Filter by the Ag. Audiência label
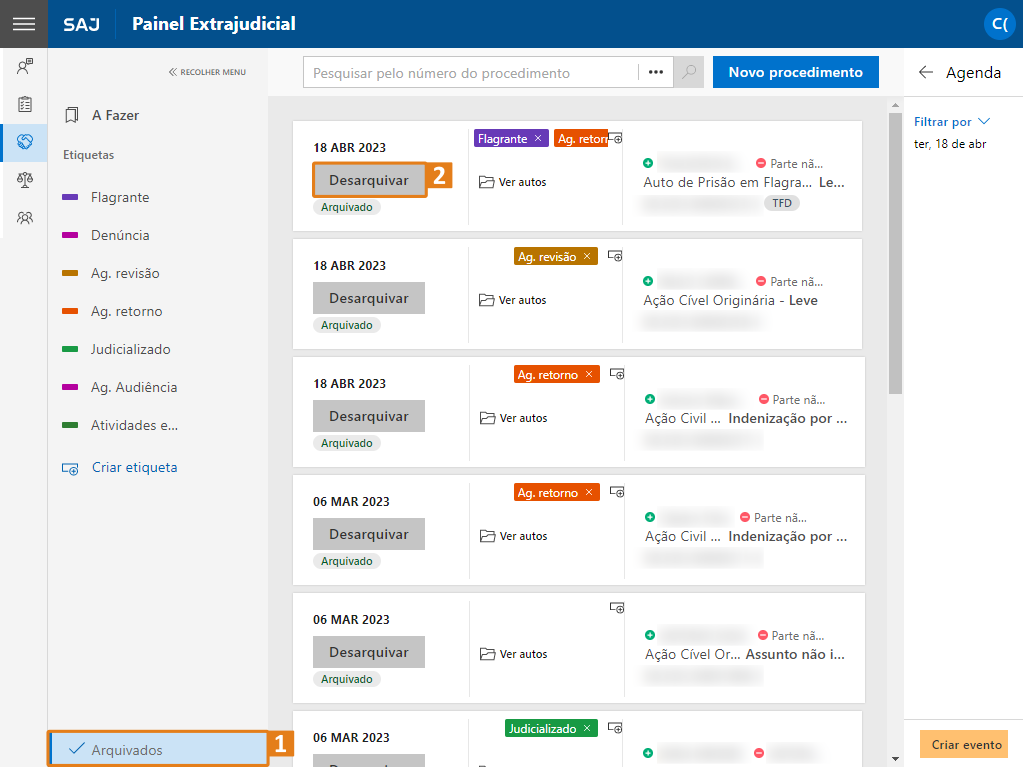This screenshot has width=1023, height=767. (x=119, y=387)
